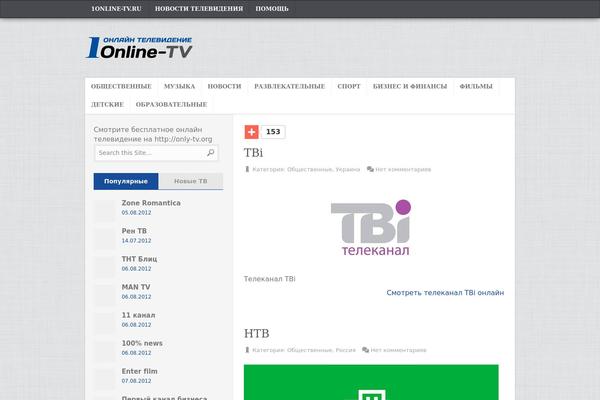Click the date 07.08.2012 under Enter film
Screen dimensions: 600x400
tap(136, 381)
